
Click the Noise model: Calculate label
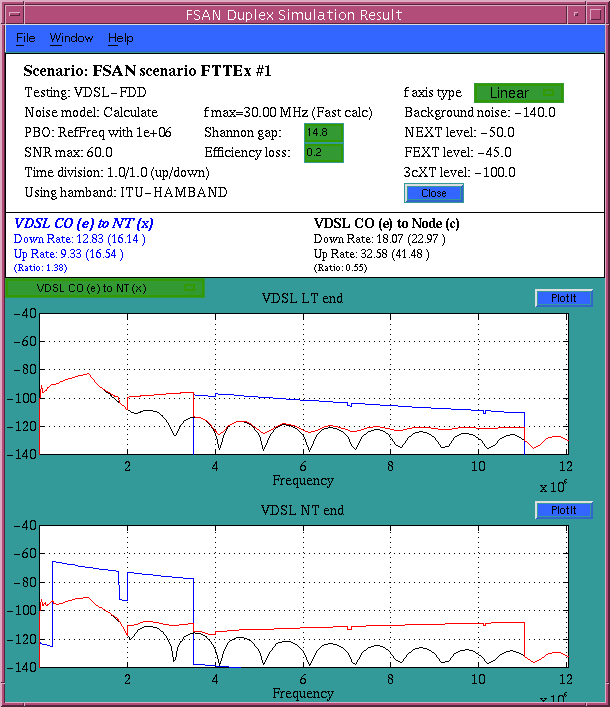tap(91, 112)
